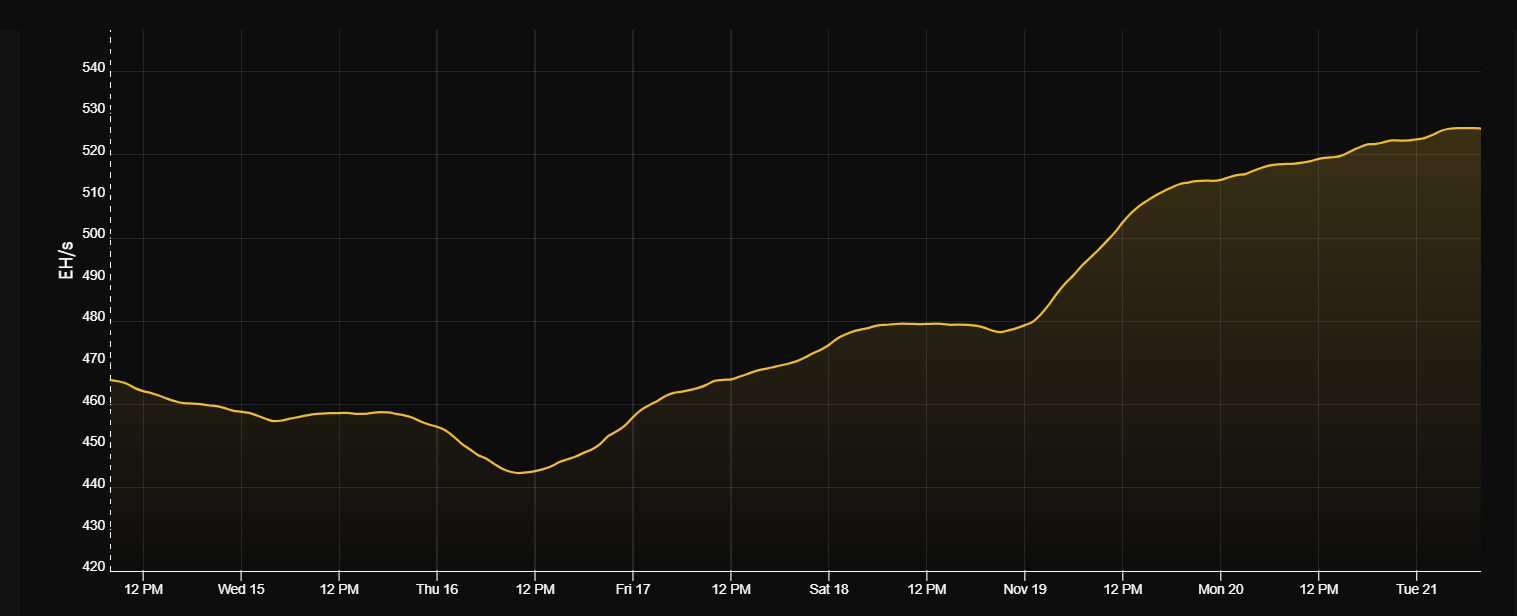Click the 470 y-axis label
Screen dimensions: 1517x616
coord(93,359)
